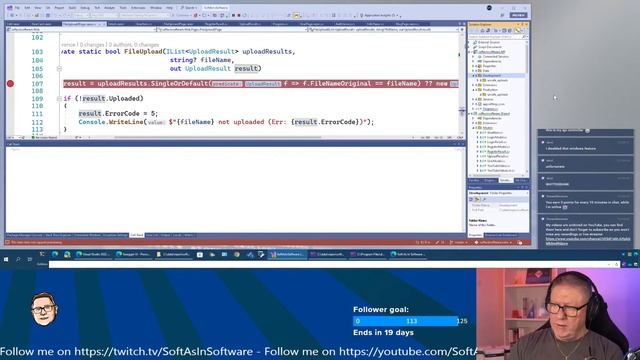Click the Windows Start button

(x=6, y=259)
